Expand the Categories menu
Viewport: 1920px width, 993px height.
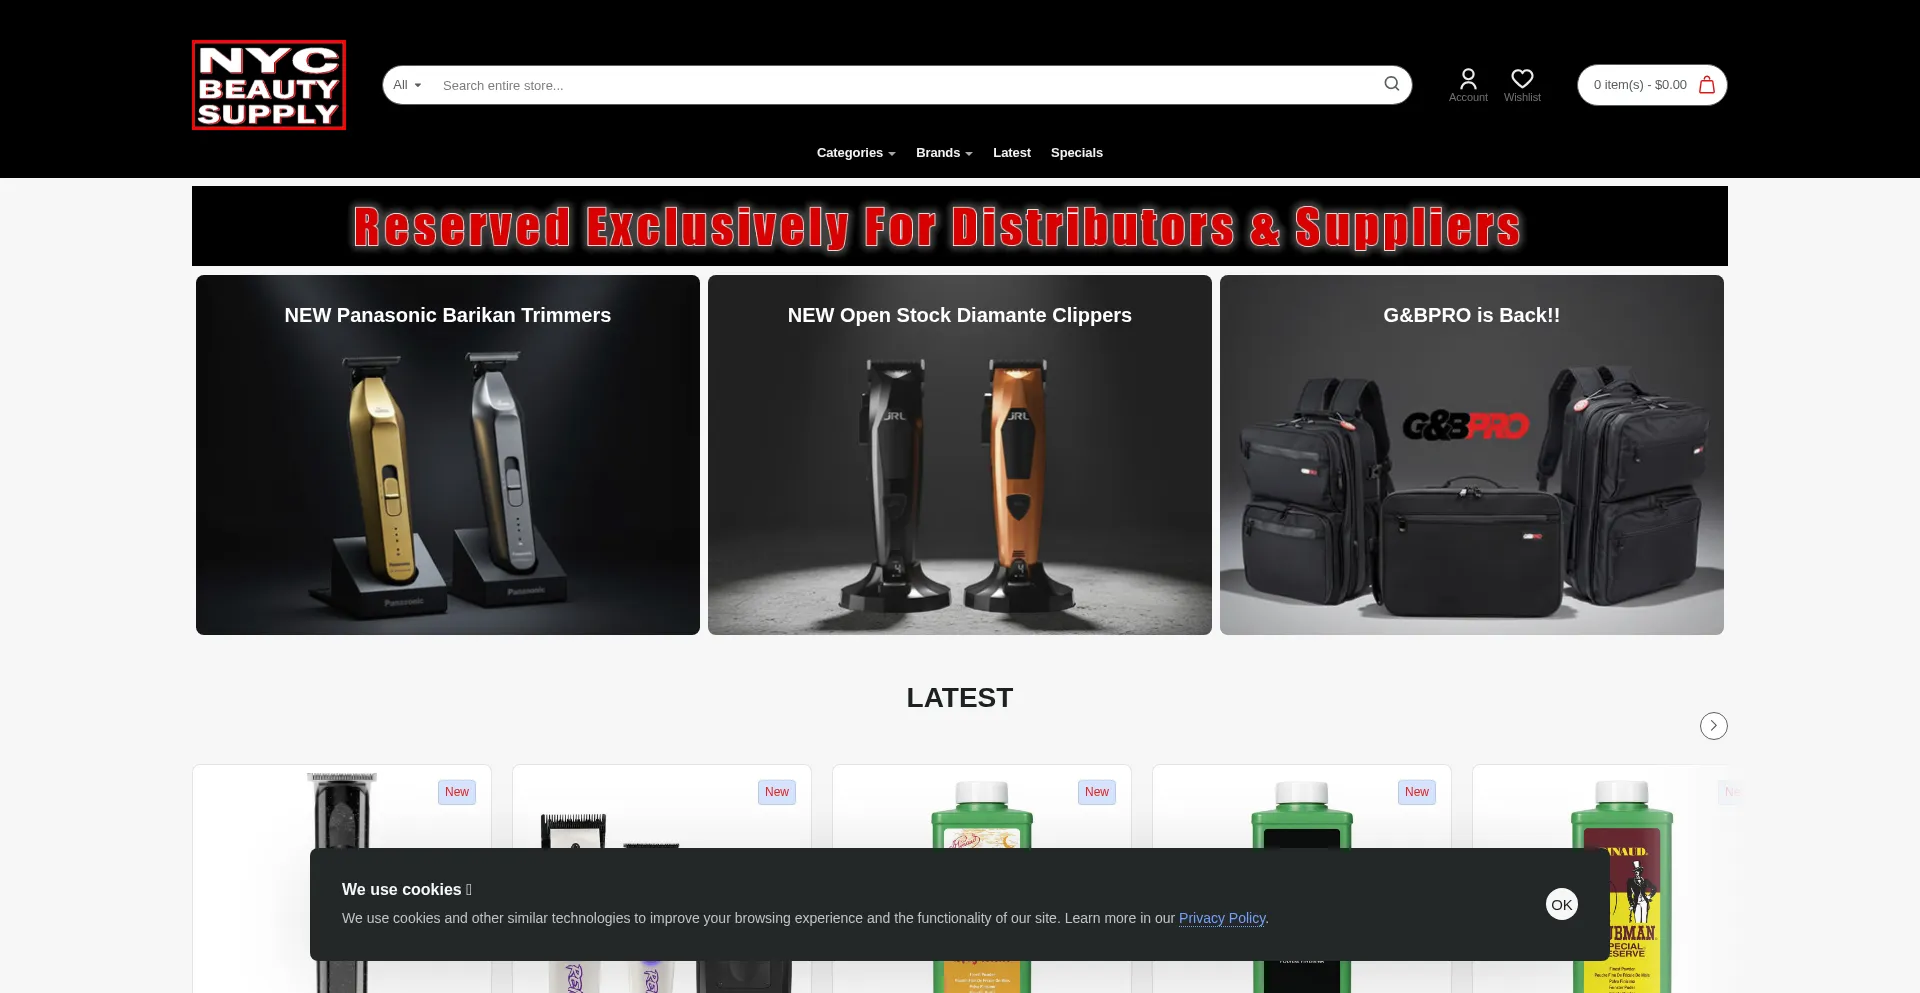point(856,153)
